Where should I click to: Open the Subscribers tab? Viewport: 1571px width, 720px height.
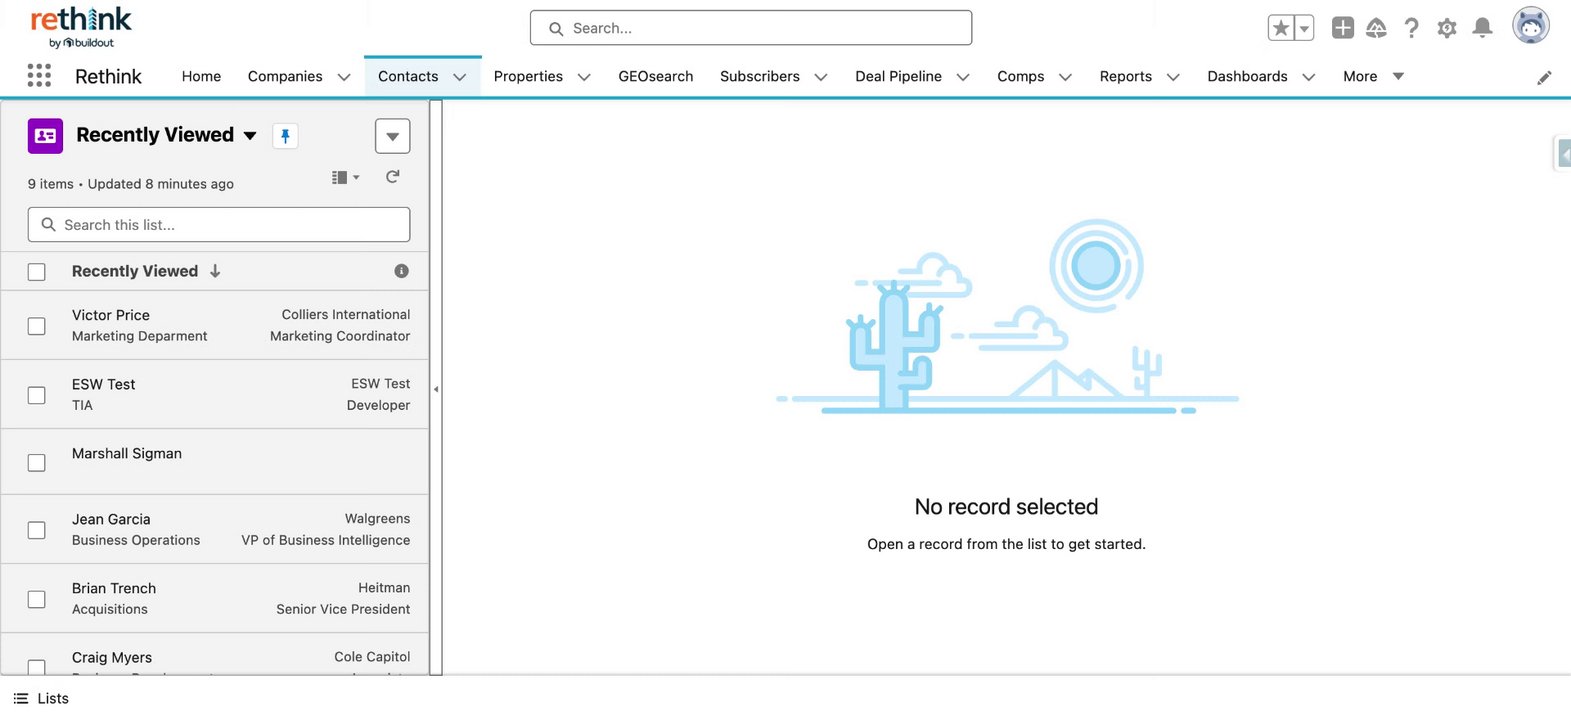760,76
